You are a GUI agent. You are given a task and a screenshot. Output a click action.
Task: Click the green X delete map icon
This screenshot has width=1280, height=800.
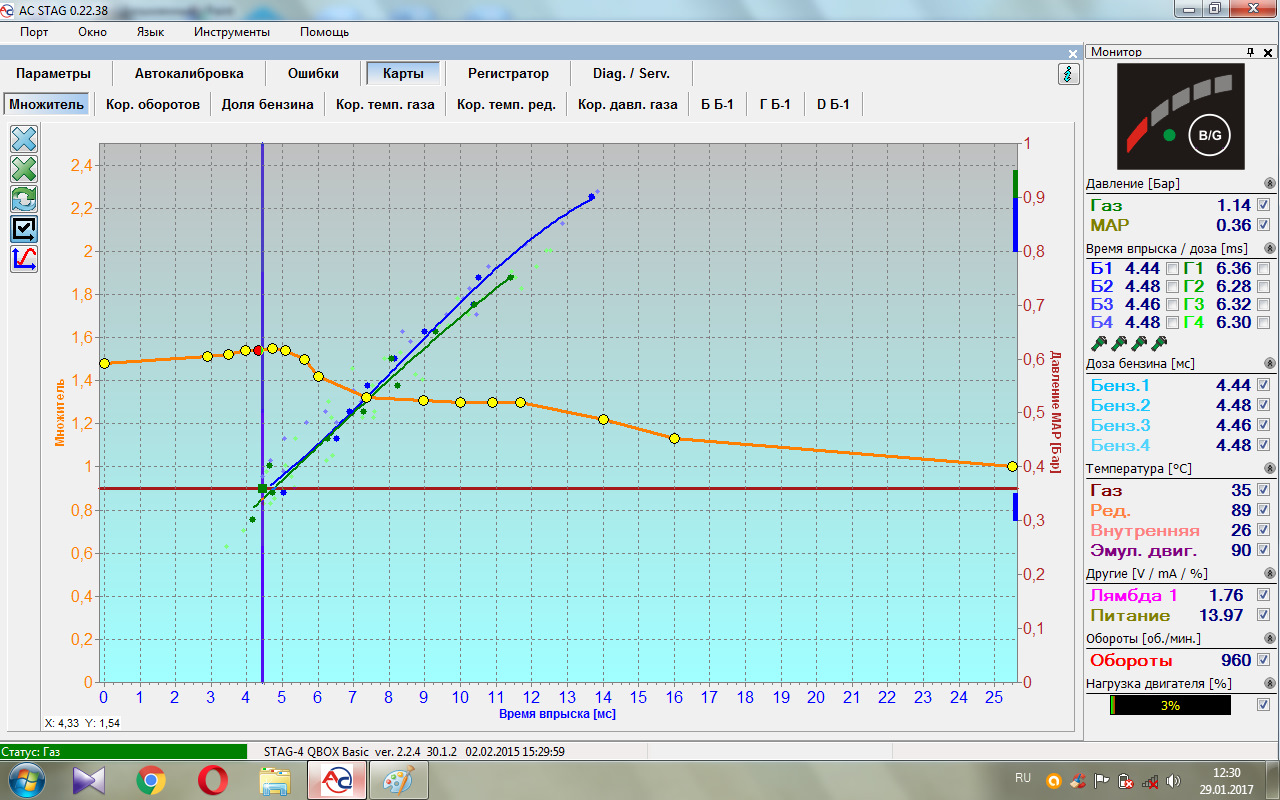[24, 169]
